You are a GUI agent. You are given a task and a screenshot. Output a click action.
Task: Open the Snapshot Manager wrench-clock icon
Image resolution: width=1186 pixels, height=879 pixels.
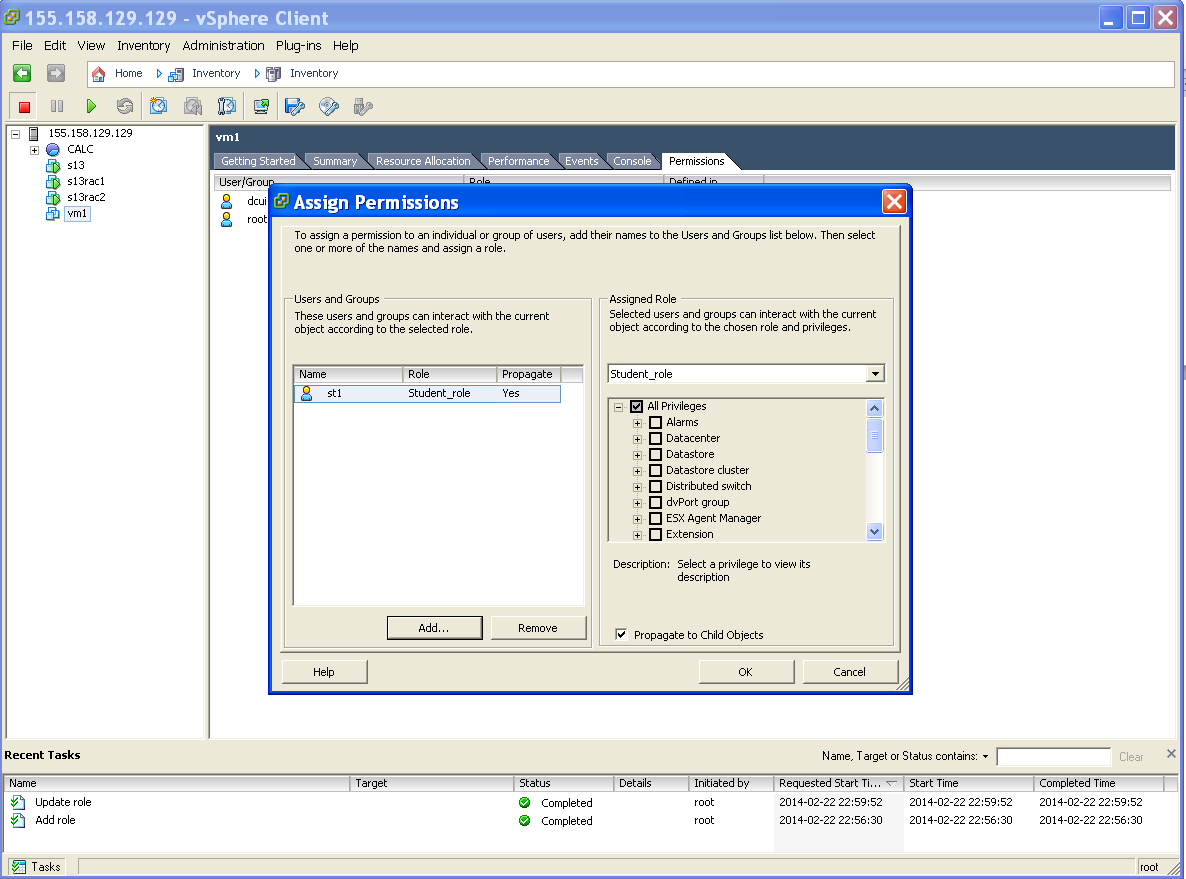pyautogui.click(x=227, y=106)
